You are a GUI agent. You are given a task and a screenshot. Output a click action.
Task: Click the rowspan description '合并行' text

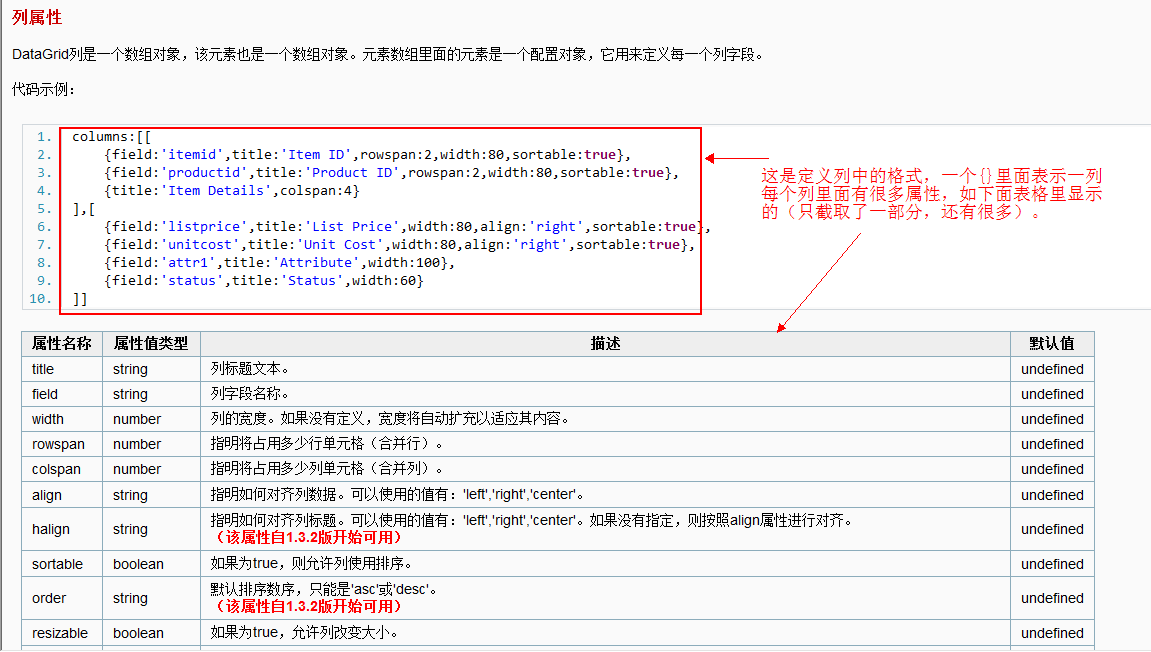click(402, 444)
